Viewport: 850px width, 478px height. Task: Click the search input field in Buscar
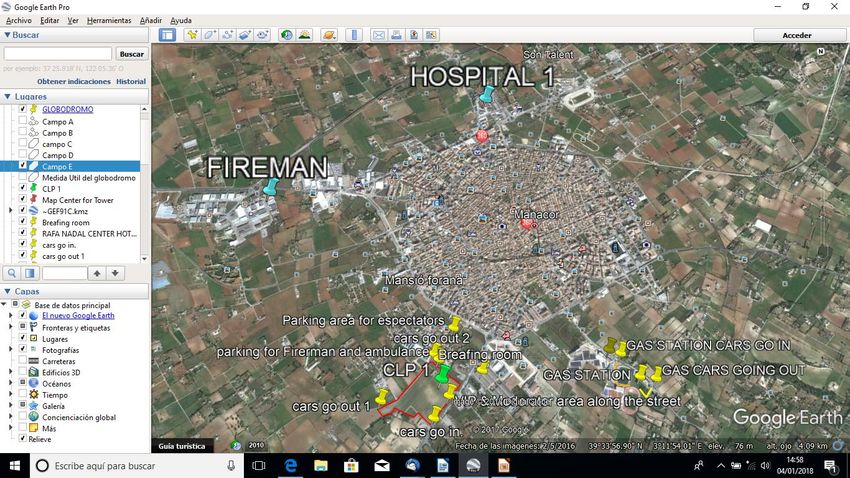tap(58, 54)
